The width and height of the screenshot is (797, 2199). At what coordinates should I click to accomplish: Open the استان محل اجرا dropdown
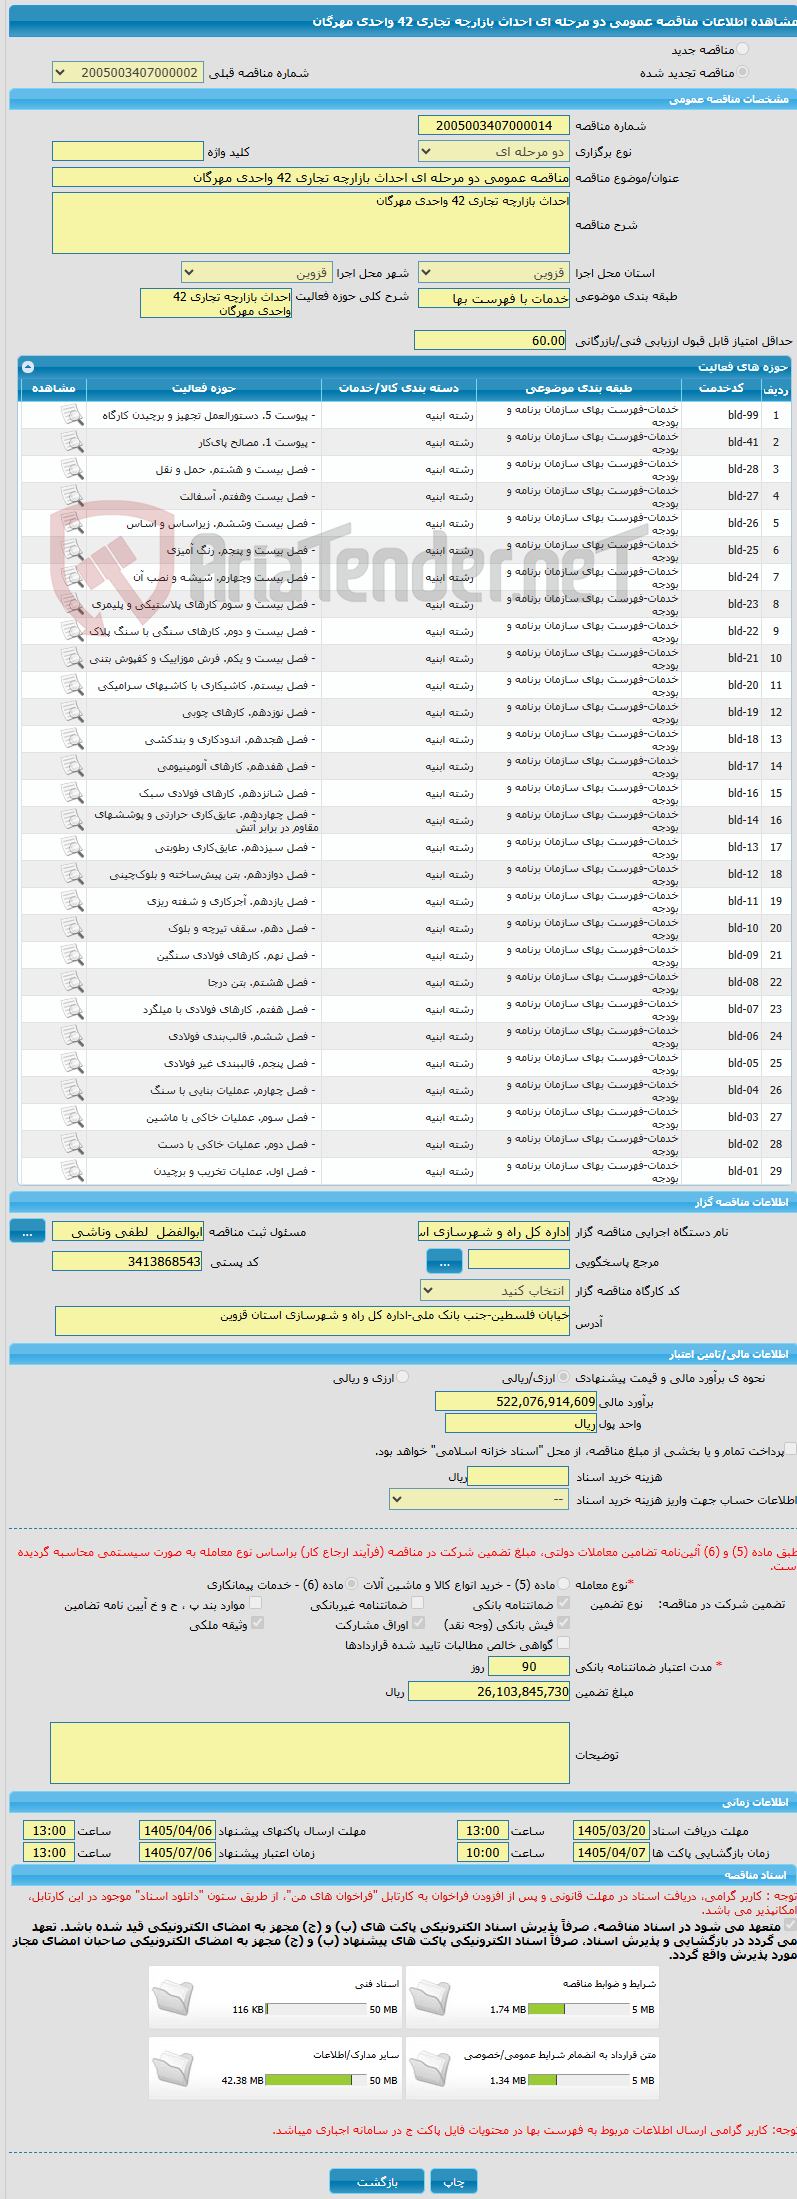pyautogui.click(x=494, y=272)
